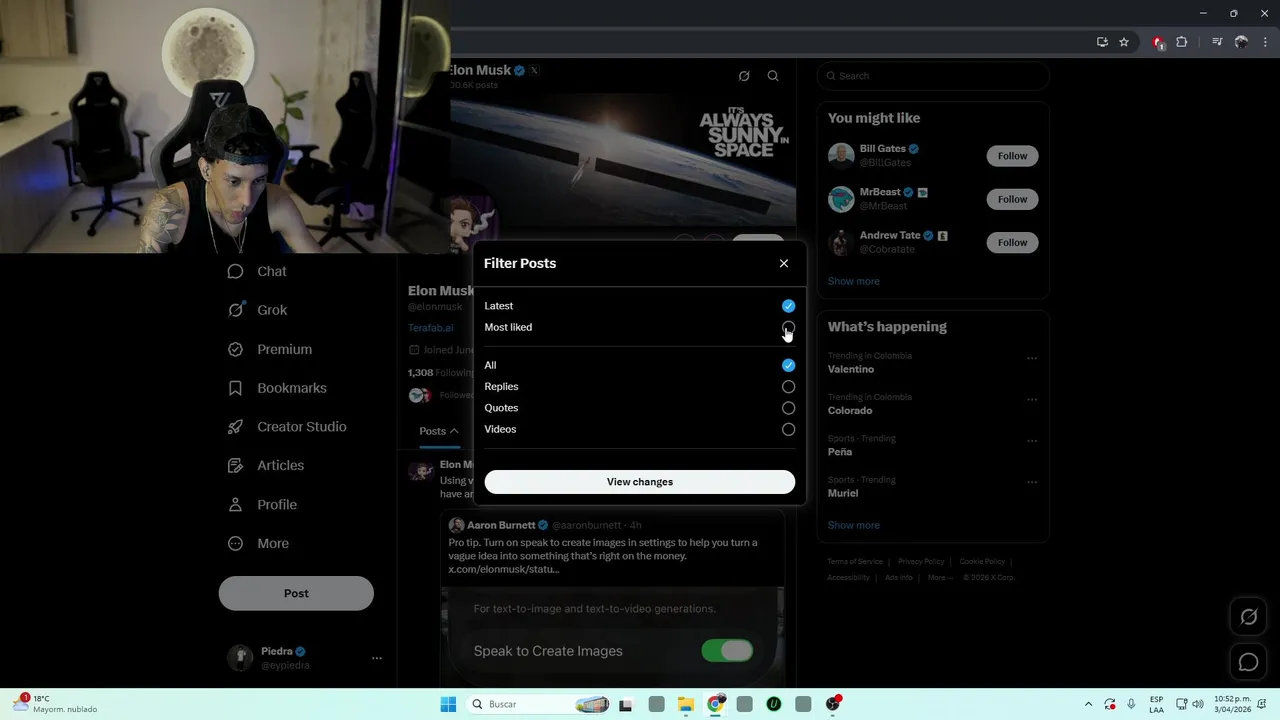Screen dimensions: 1280x720
Task: Open Privacy Policy footer link
Action: click(921, 562)
